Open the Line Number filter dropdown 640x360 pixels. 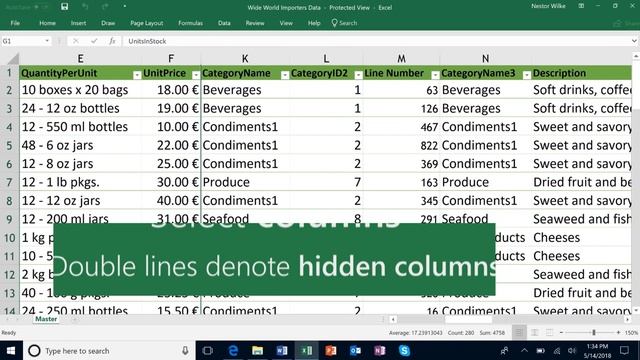click(x=435, y=75)
